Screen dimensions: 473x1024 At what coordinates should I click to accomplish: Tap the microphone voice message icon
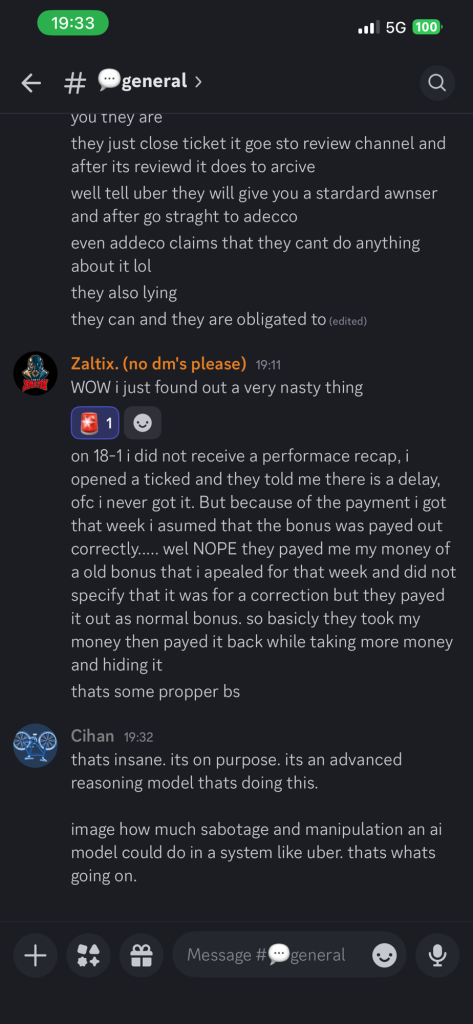click(x=437, y=956)
